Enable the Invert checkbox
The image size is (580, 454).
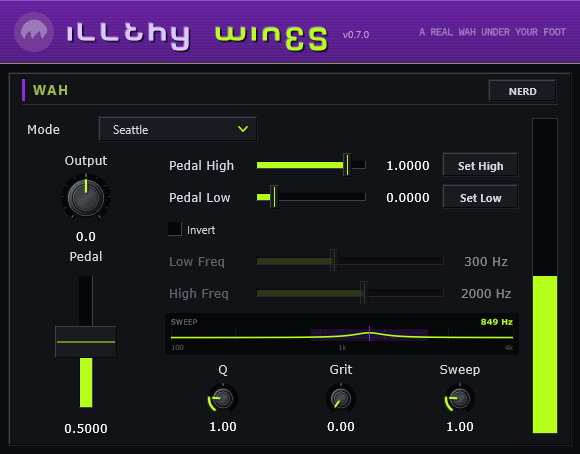click(175, 229)
